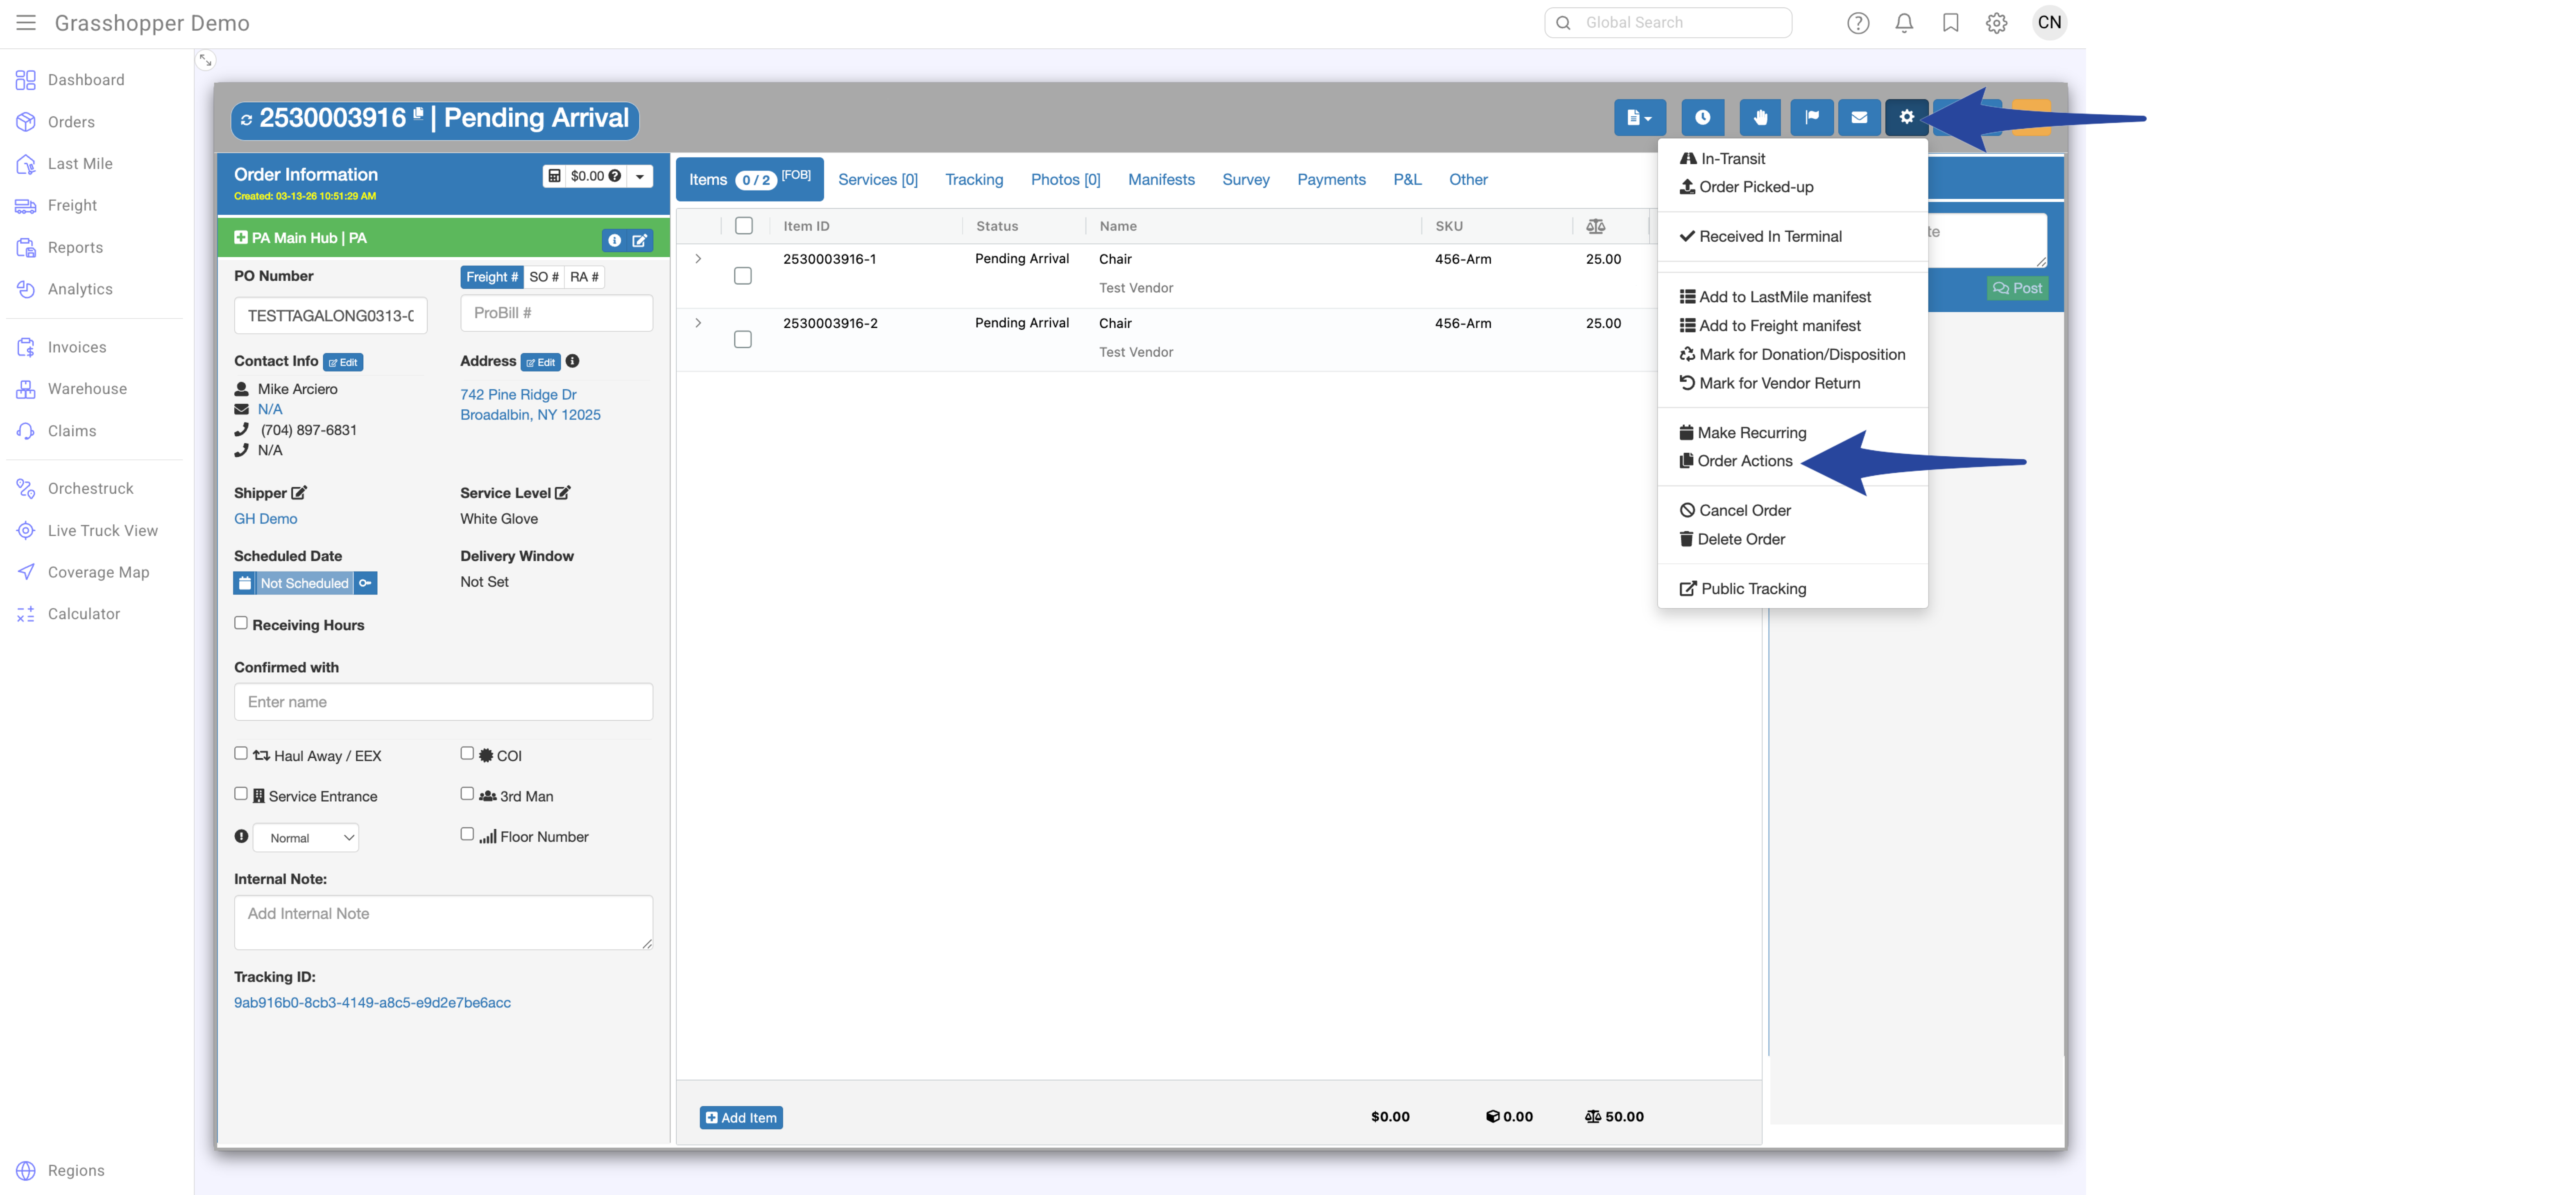2560x1195 pixels.
Task: Click the Not Scheduled date button
Action: coord(304,583)
